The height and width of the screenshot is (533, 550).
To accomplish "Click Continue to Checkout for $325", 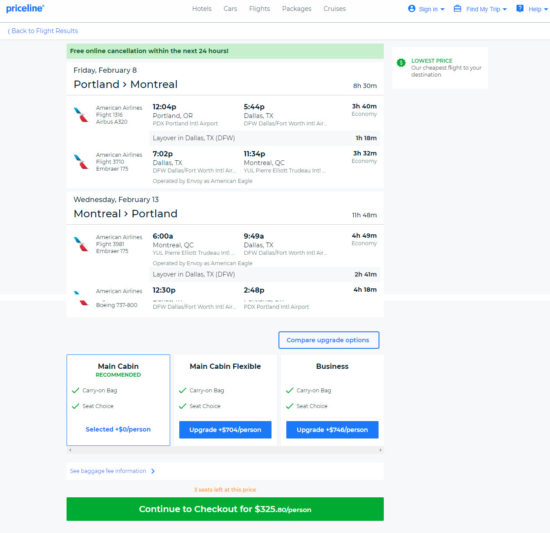I will (225, 509).
